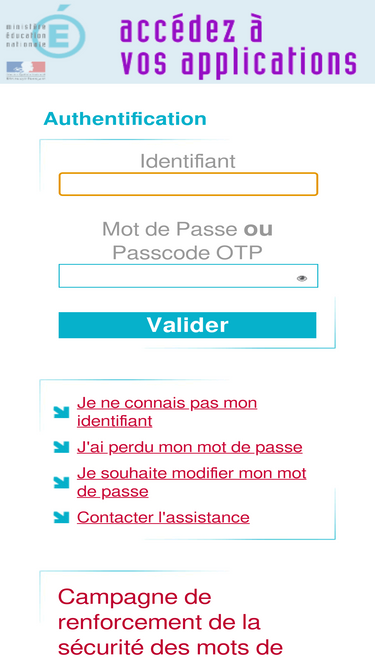
Task: Click the Authentification heading
Action: (125, 119)
